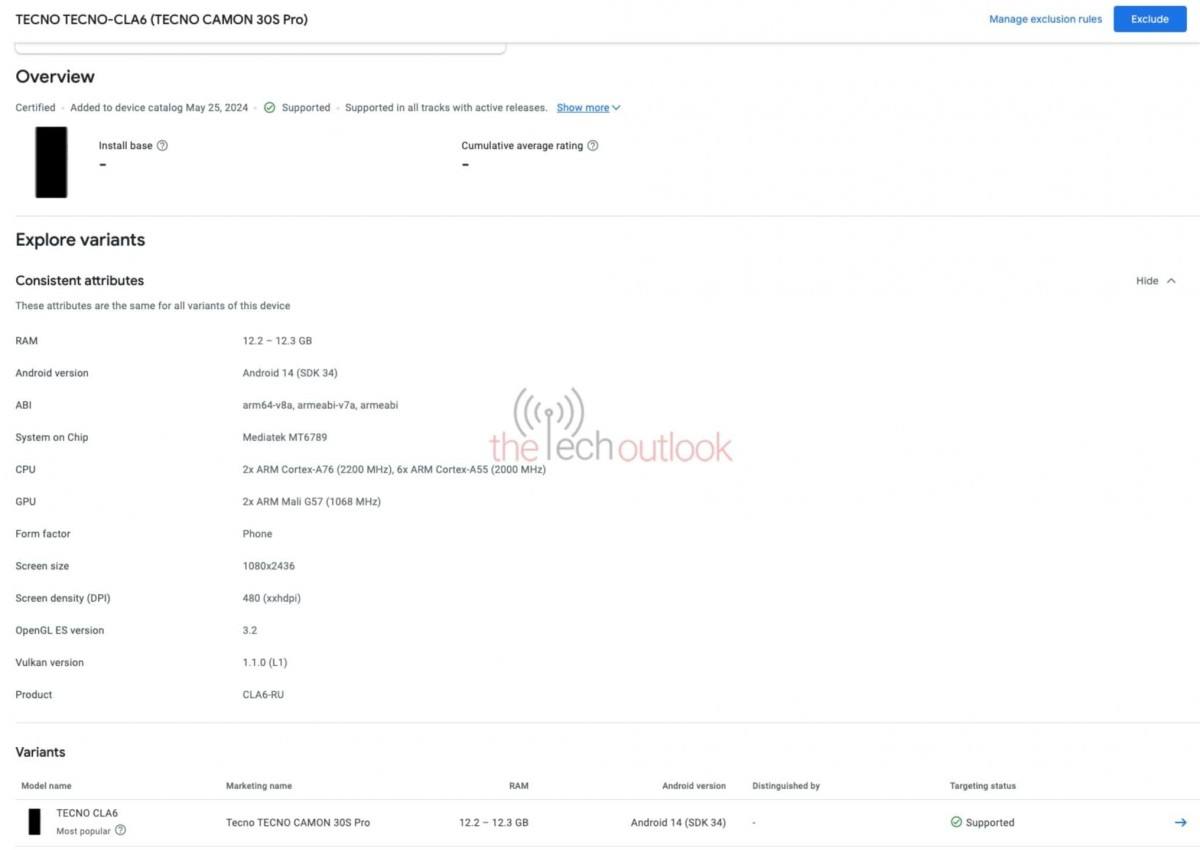
Task: Expand Show more supported tracks
Action: tap(588, 107)
